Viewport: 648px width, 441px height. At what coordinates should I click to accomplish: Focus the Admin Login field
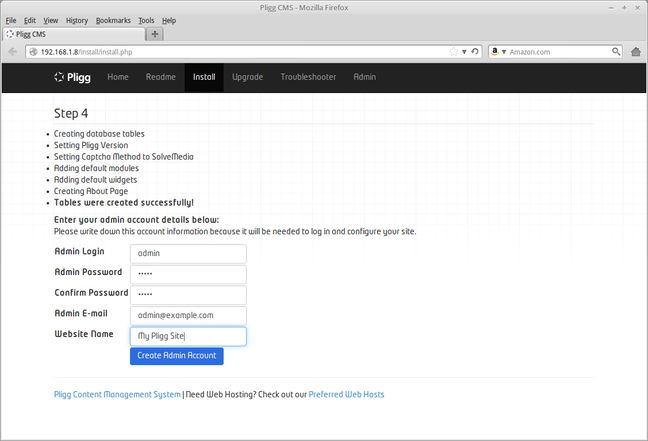pyautogui.click(x=188, y=253)
